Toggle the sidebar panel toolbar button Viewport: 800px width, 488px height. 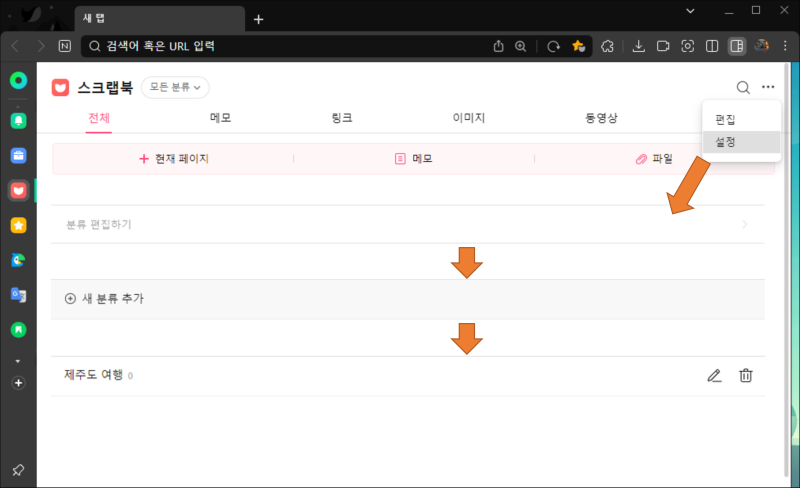[x=737, y=46]
